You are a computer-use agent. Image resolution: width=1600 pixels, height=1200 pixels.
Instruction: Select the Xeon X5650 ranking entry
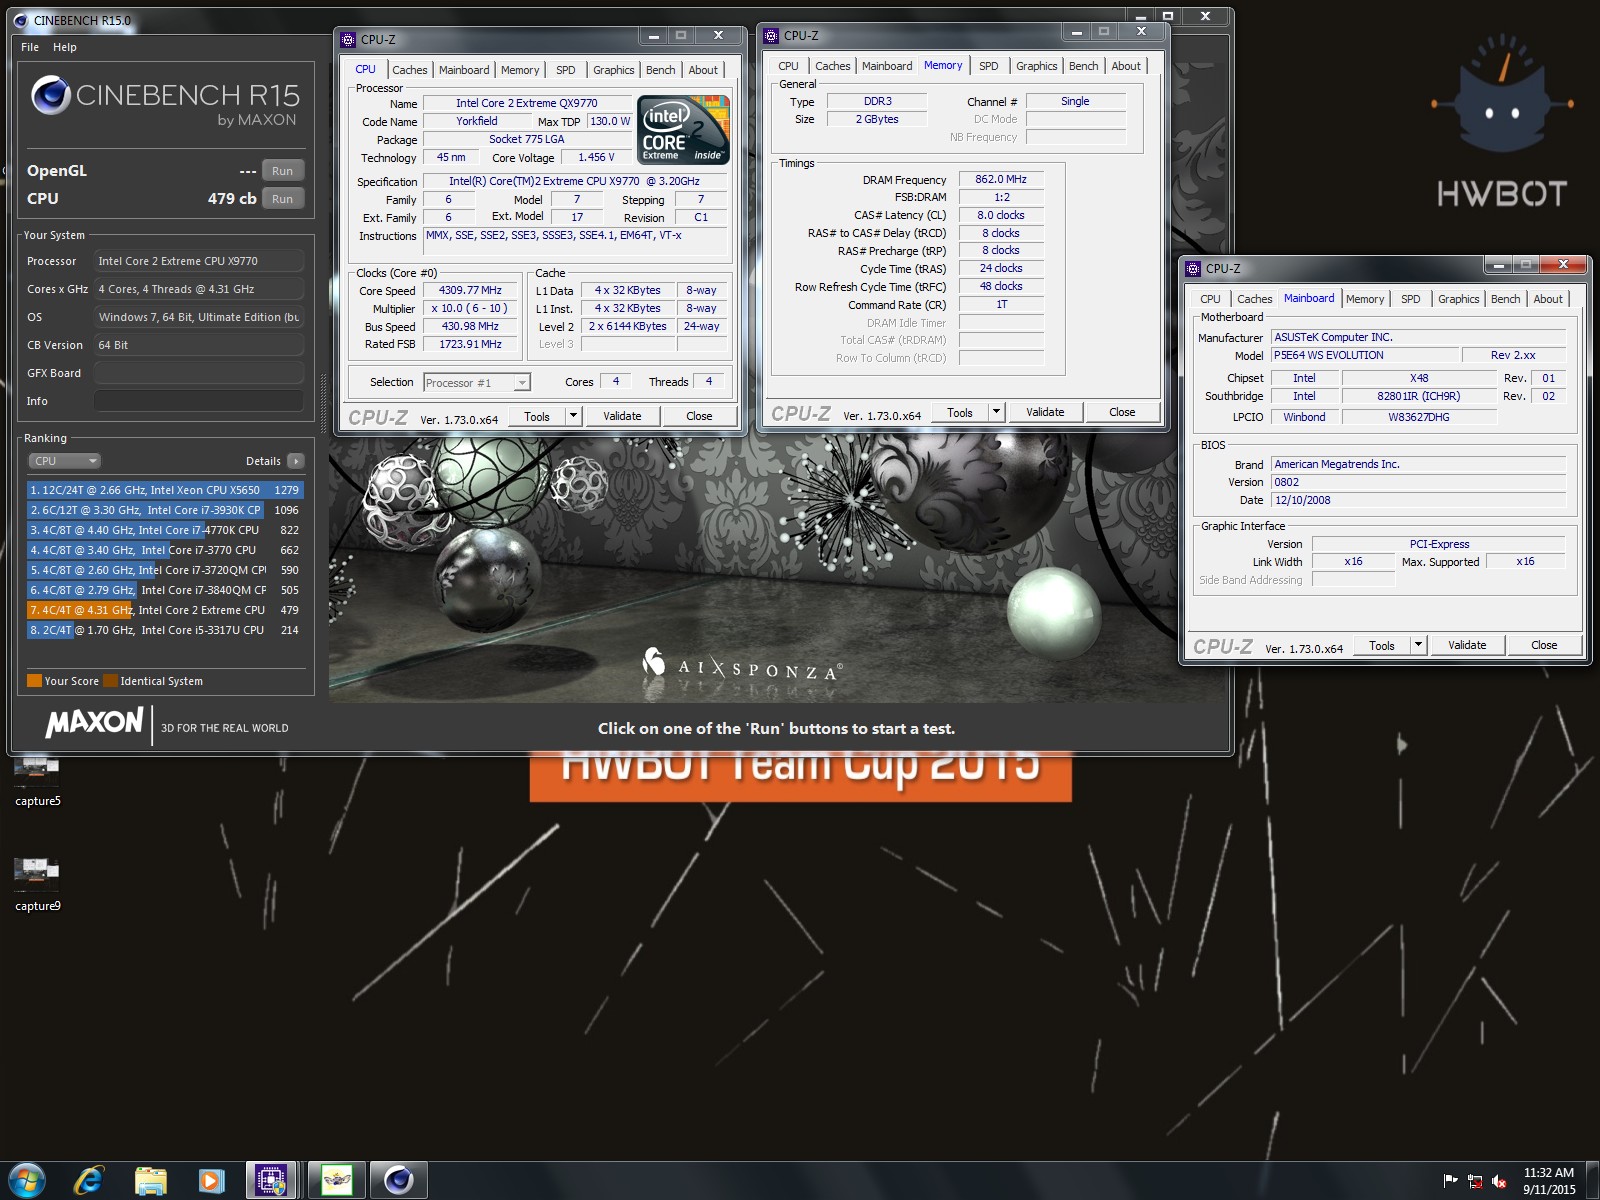pos(165,490)
